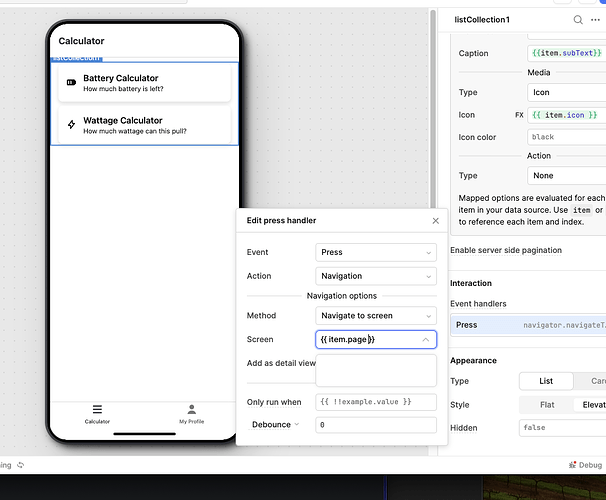Open the Media Type dropdown set to Icon
606x500 pixels.
[x=567, y=92]
